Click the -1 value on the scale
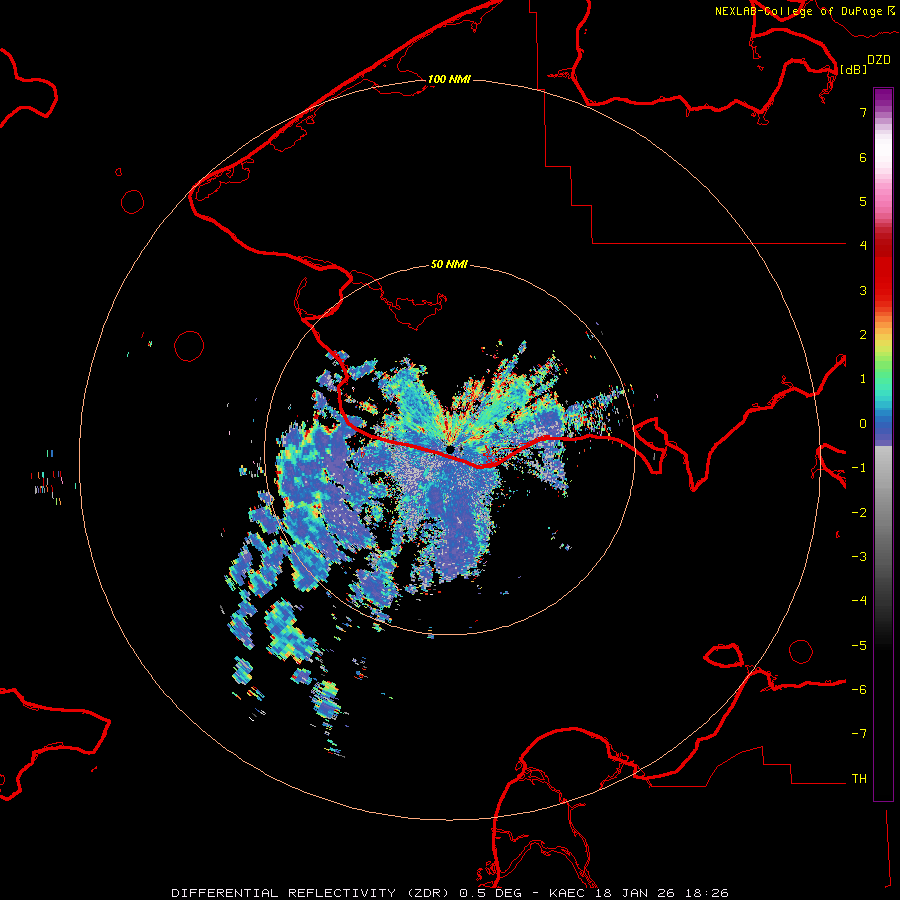 coord(859,468)
